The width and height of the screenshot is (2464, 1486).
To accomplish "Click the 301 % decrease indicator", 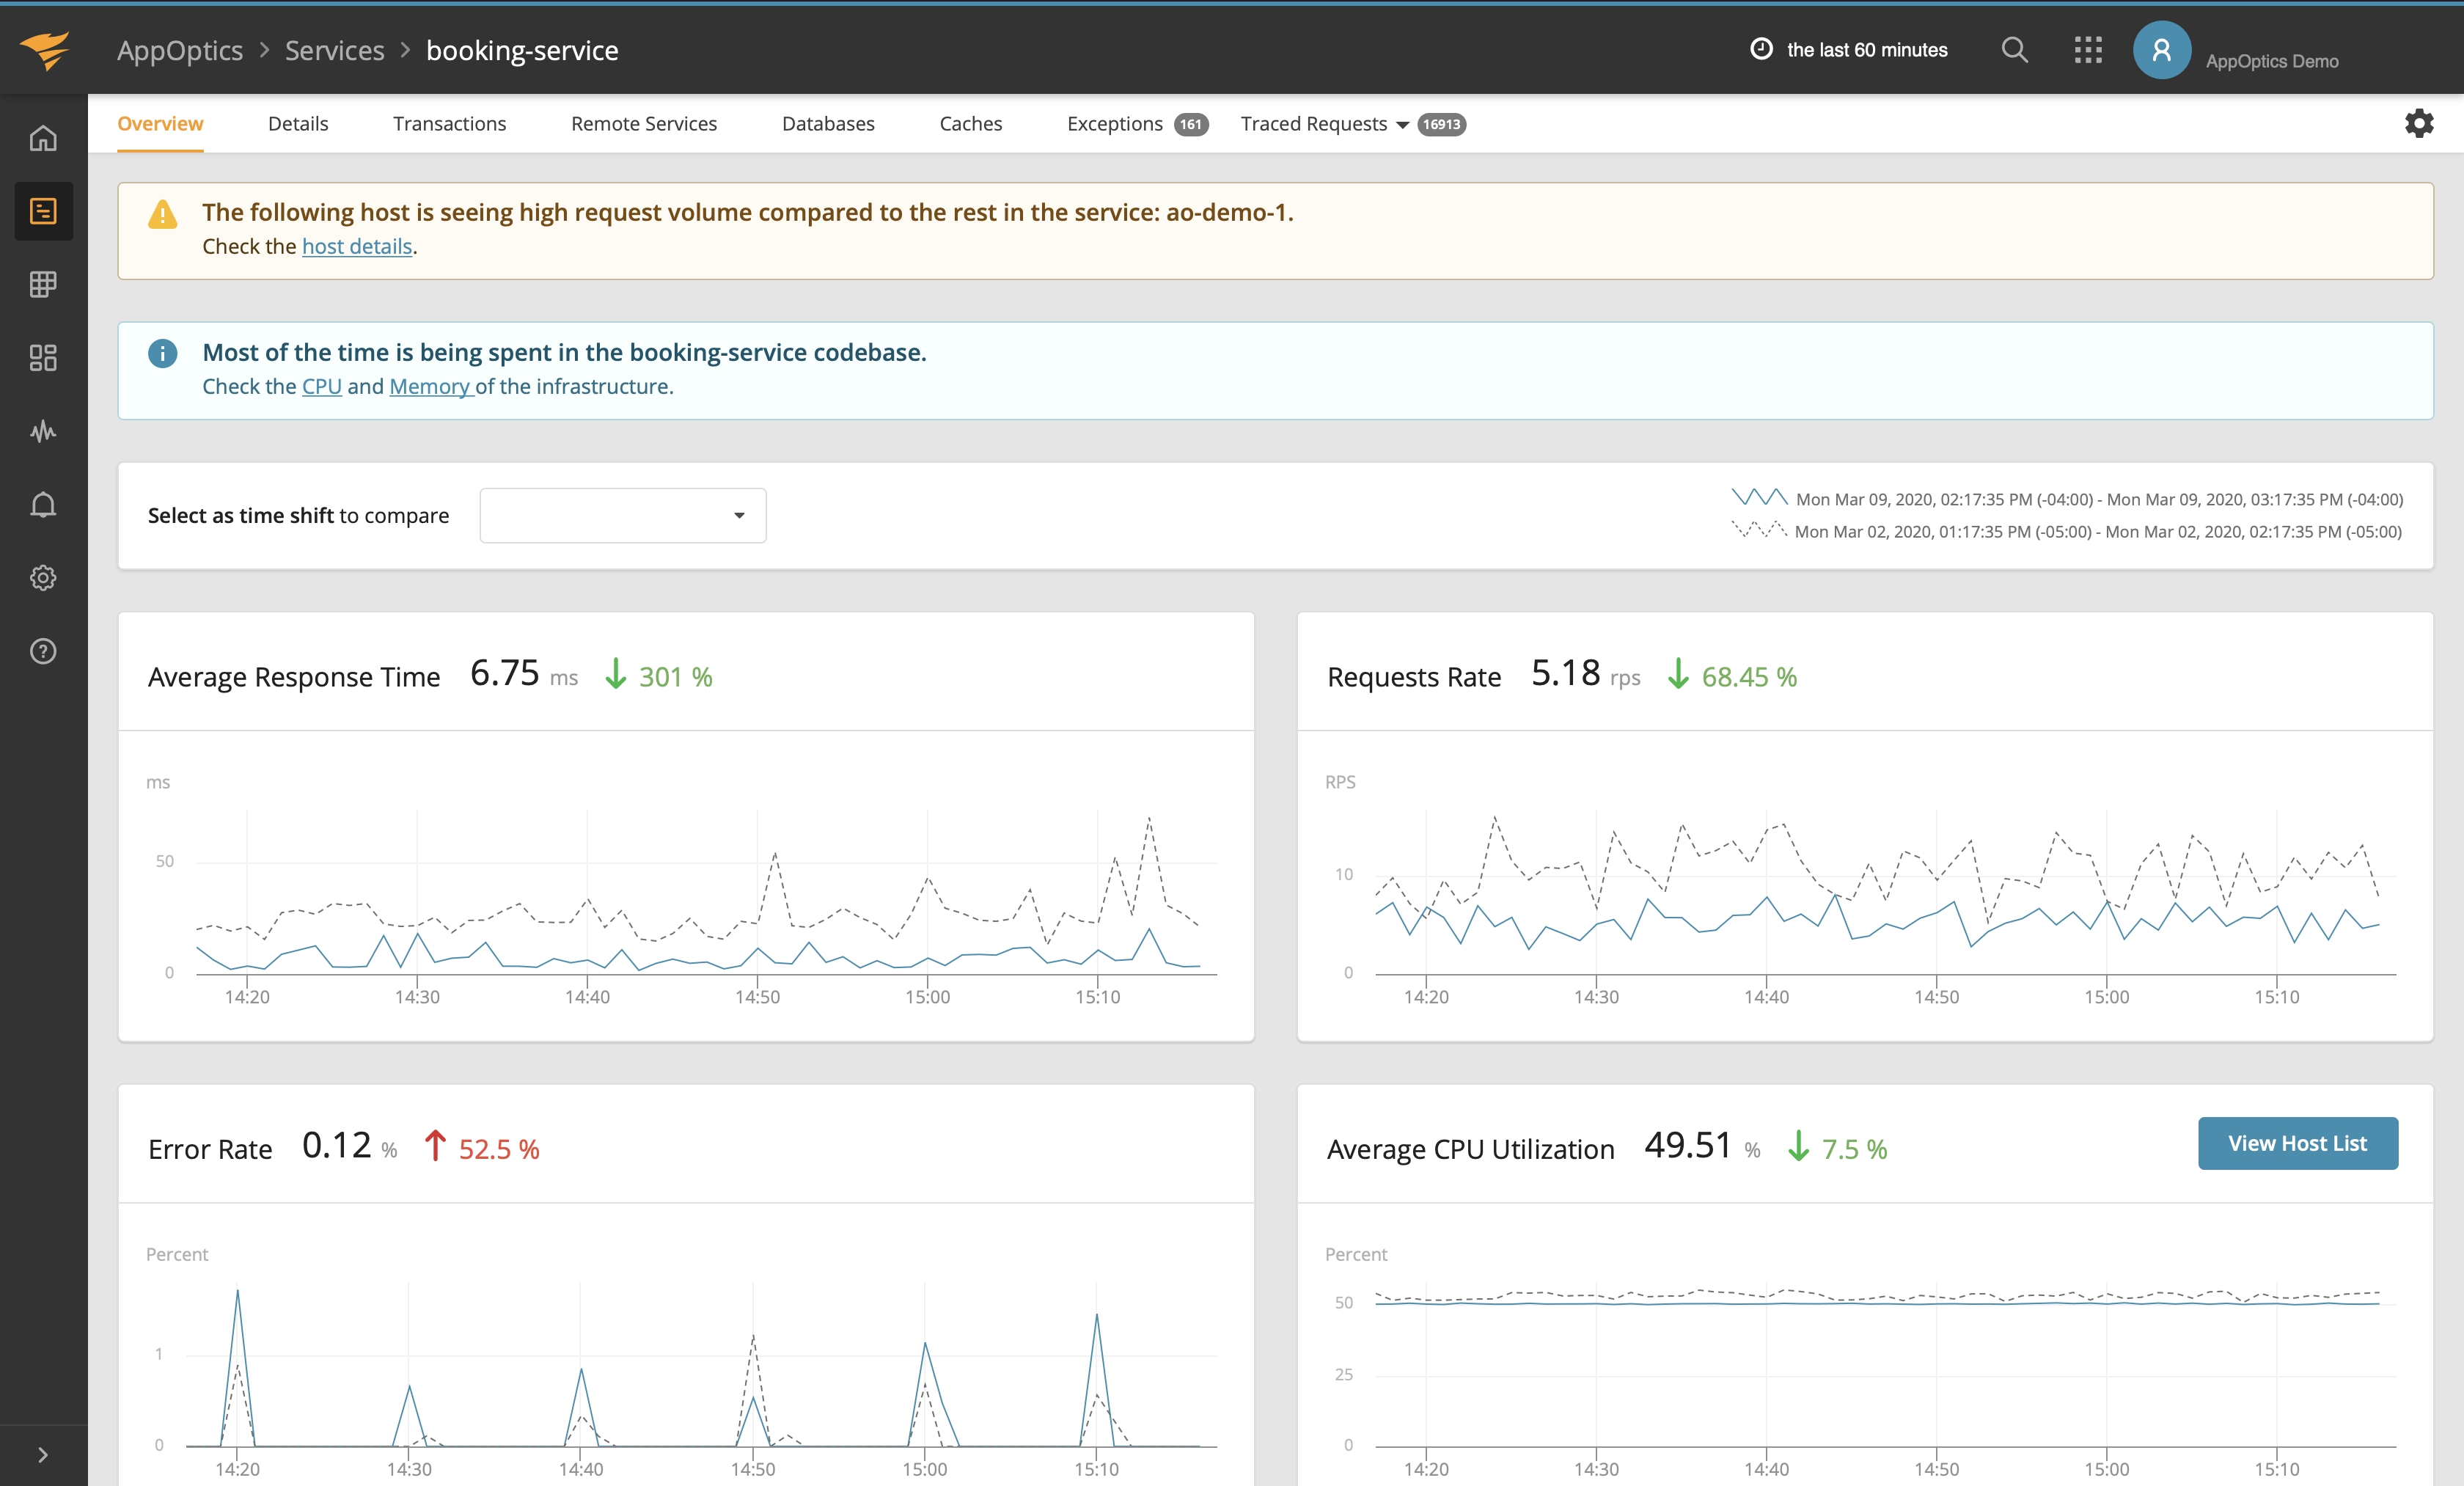I will point(659,676).
